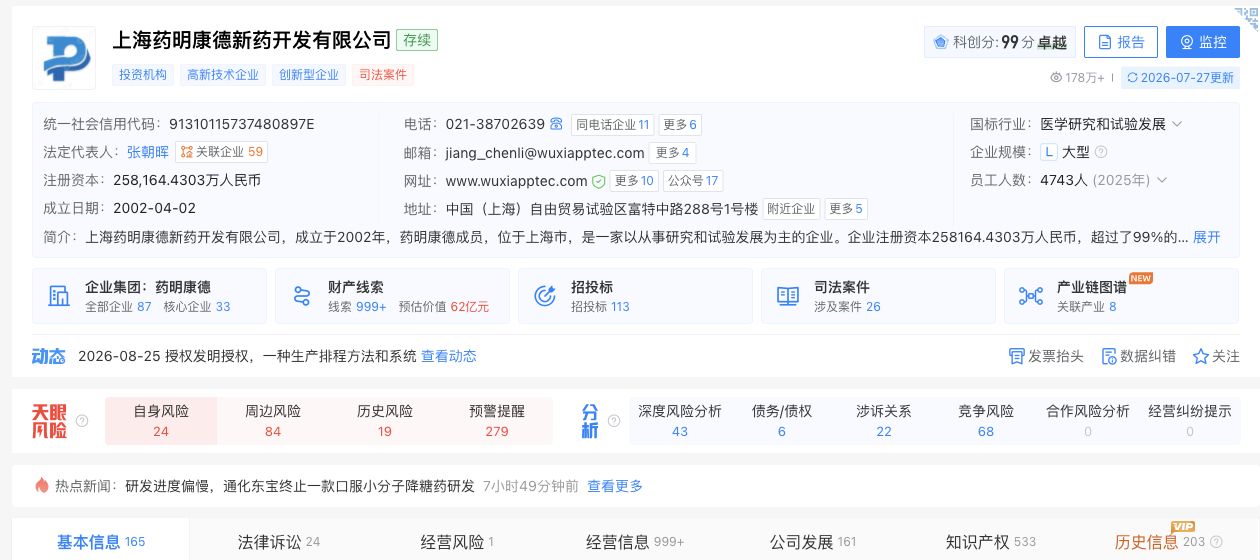1260x560 pixels.
Task: Click the 查看动态 link
Action: (x=448, y=356)
